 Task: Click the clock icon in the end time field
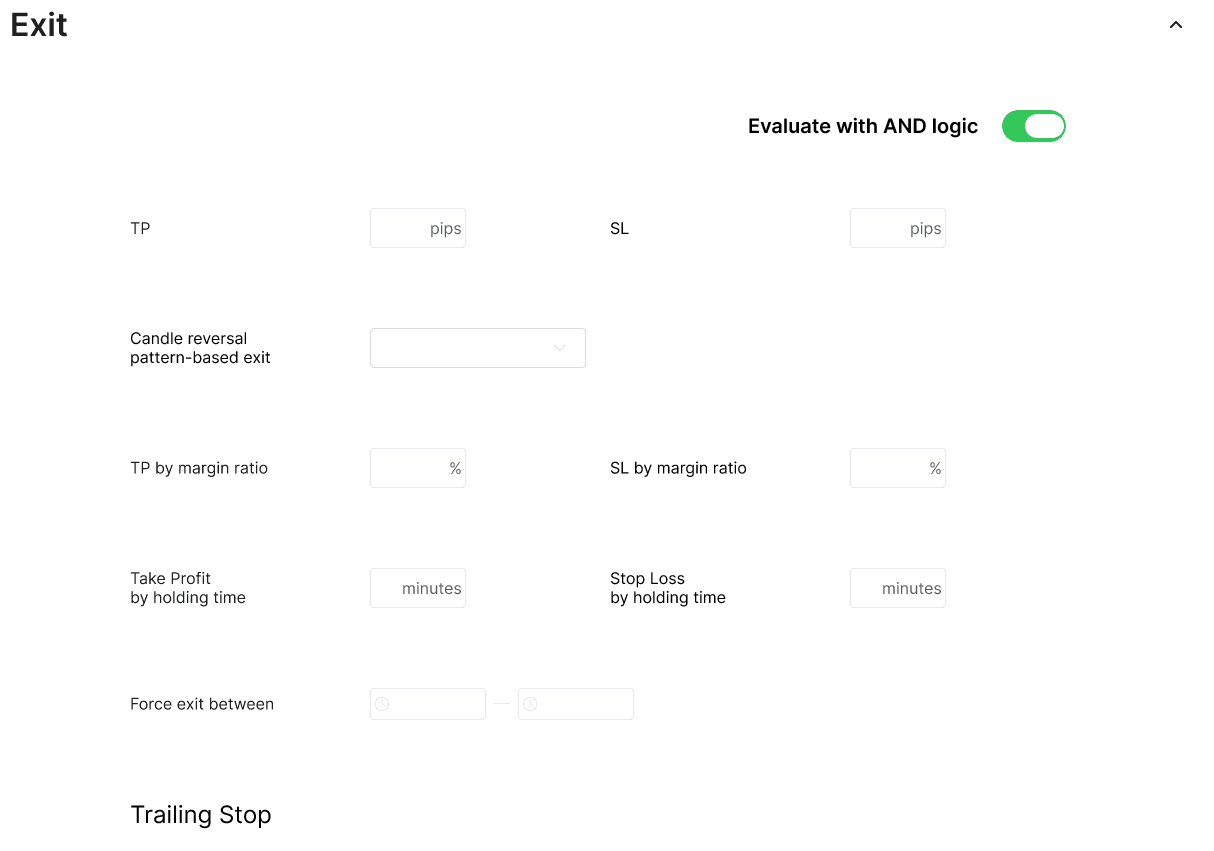click(530, 704)
